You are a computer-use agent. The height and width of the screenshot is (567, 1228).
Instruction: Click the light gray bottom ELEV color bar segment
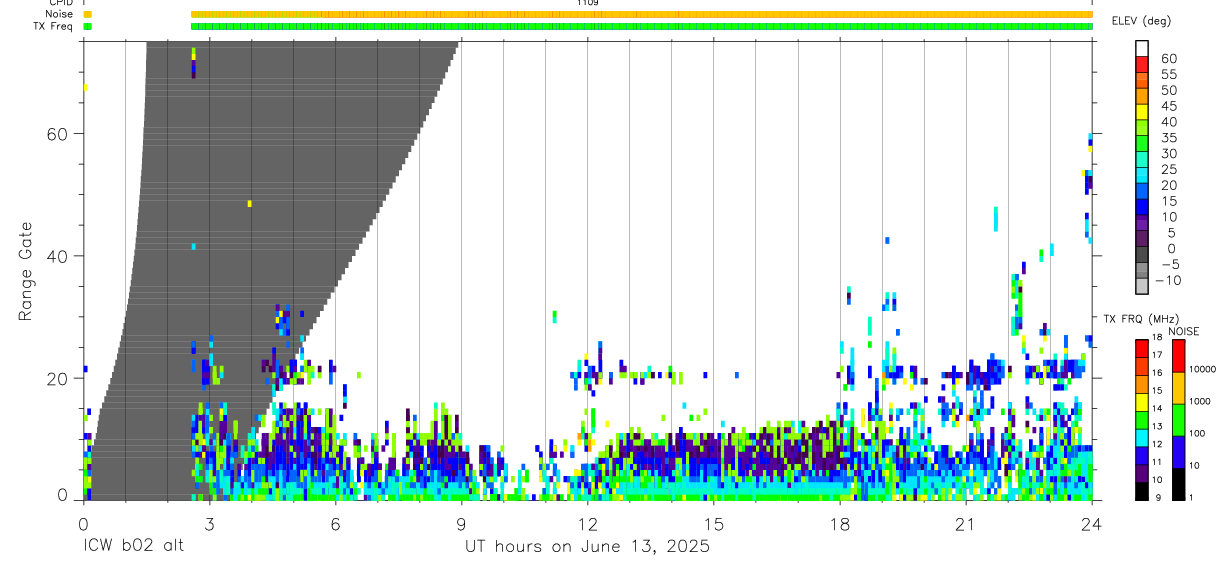coord(1142,286)
